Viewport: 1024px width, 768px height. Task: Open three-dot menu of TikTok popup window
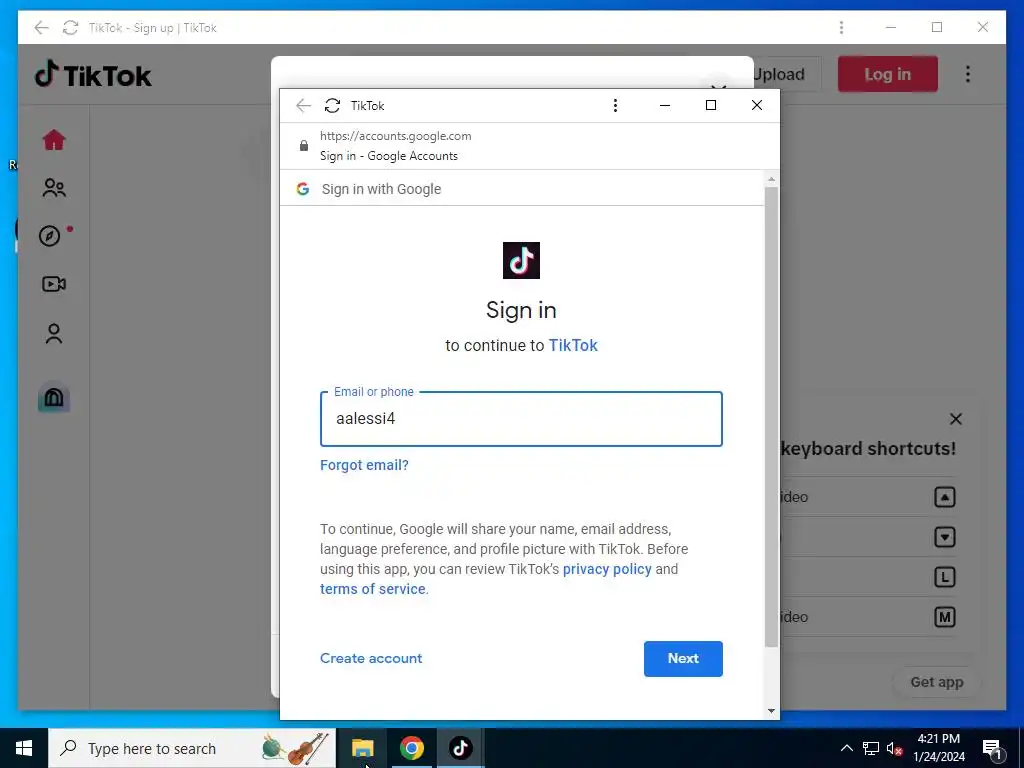615,106
